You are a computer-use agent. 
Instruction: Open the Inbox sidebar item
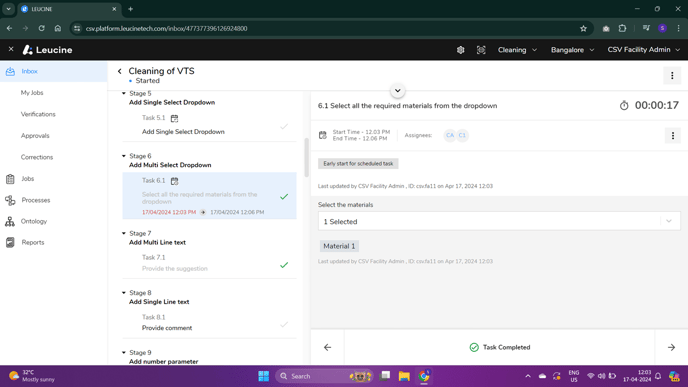(x=54, y=71)
